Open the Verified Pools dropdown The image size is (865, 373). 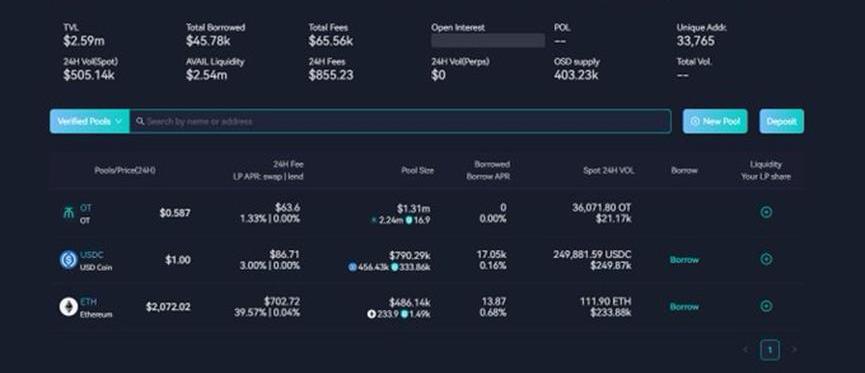[89, 121]
